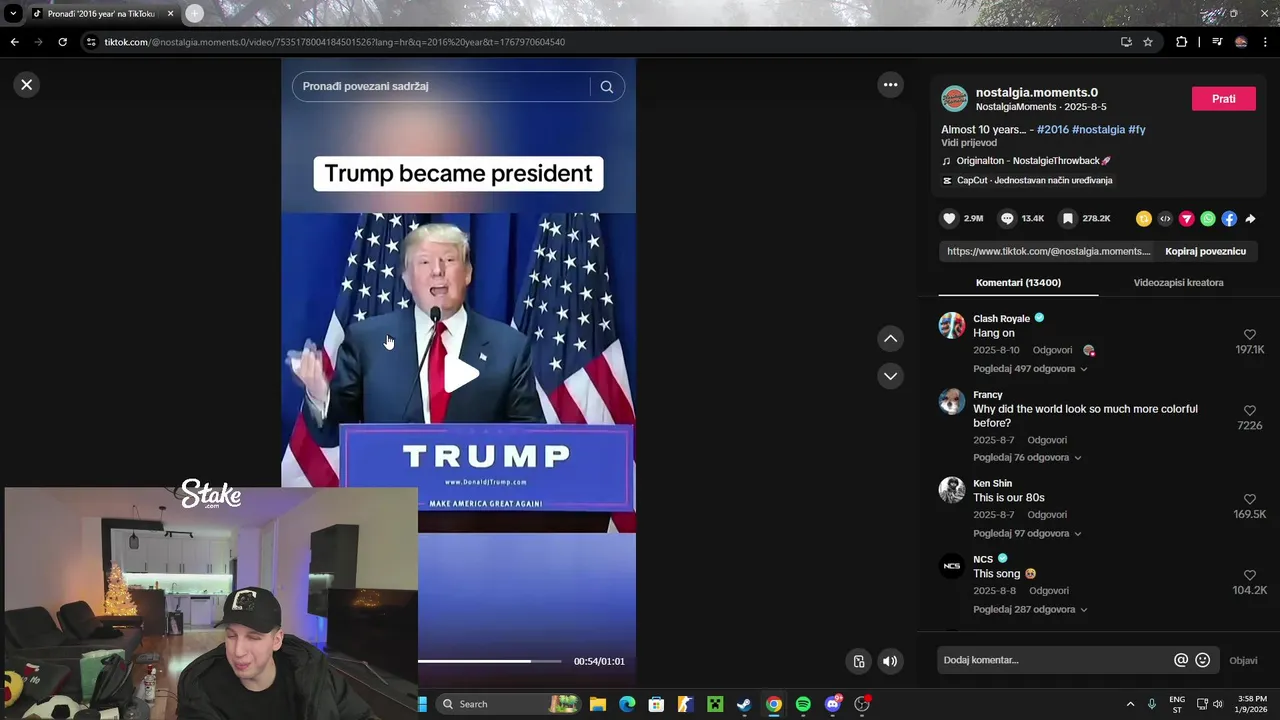The width and height of the screenshot is (1280, 720).
Task: Like the NCS comment
Action: tap(1249, 575)
